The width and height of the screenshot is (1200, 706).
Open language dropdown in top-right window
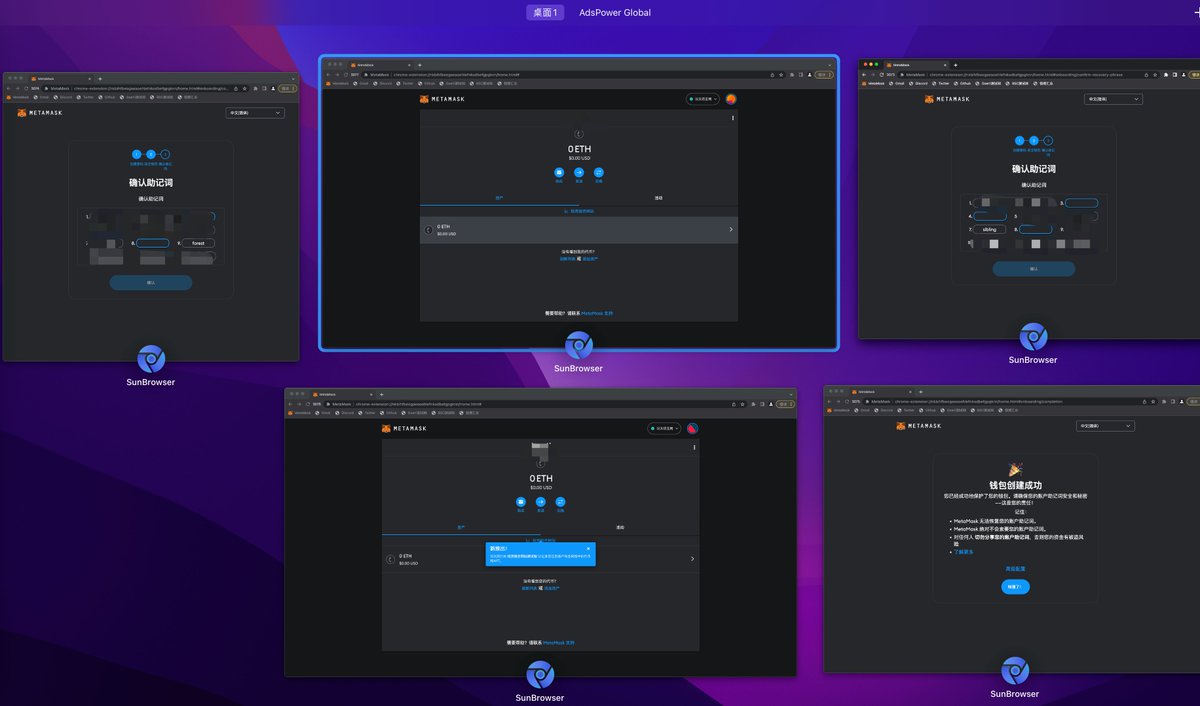coord(1113,99)
